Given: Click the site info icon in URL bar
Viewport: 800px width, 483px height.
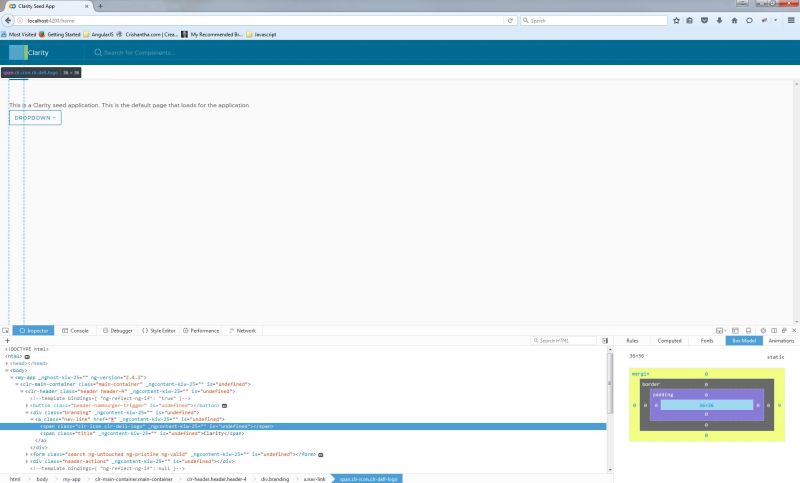Looking at the screenshot, I should pyautogui.click(x=20, y=20).
